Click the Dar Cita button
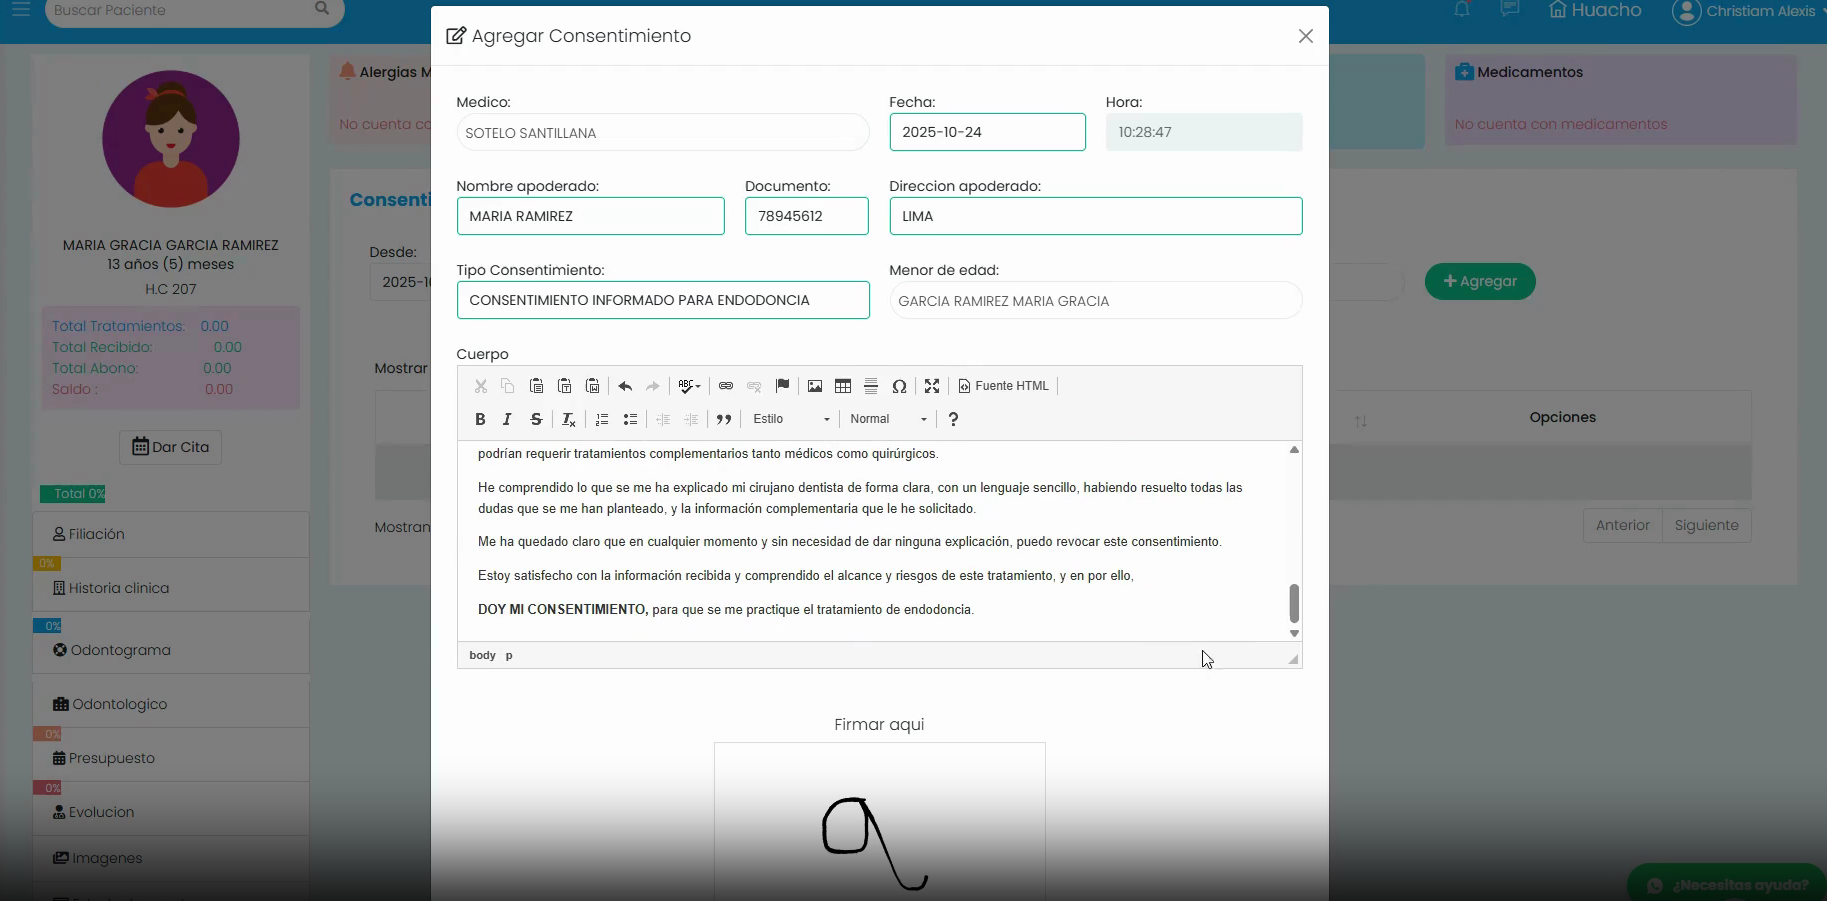This screenshot has width=1827, height=901. (x=171, y=447)
